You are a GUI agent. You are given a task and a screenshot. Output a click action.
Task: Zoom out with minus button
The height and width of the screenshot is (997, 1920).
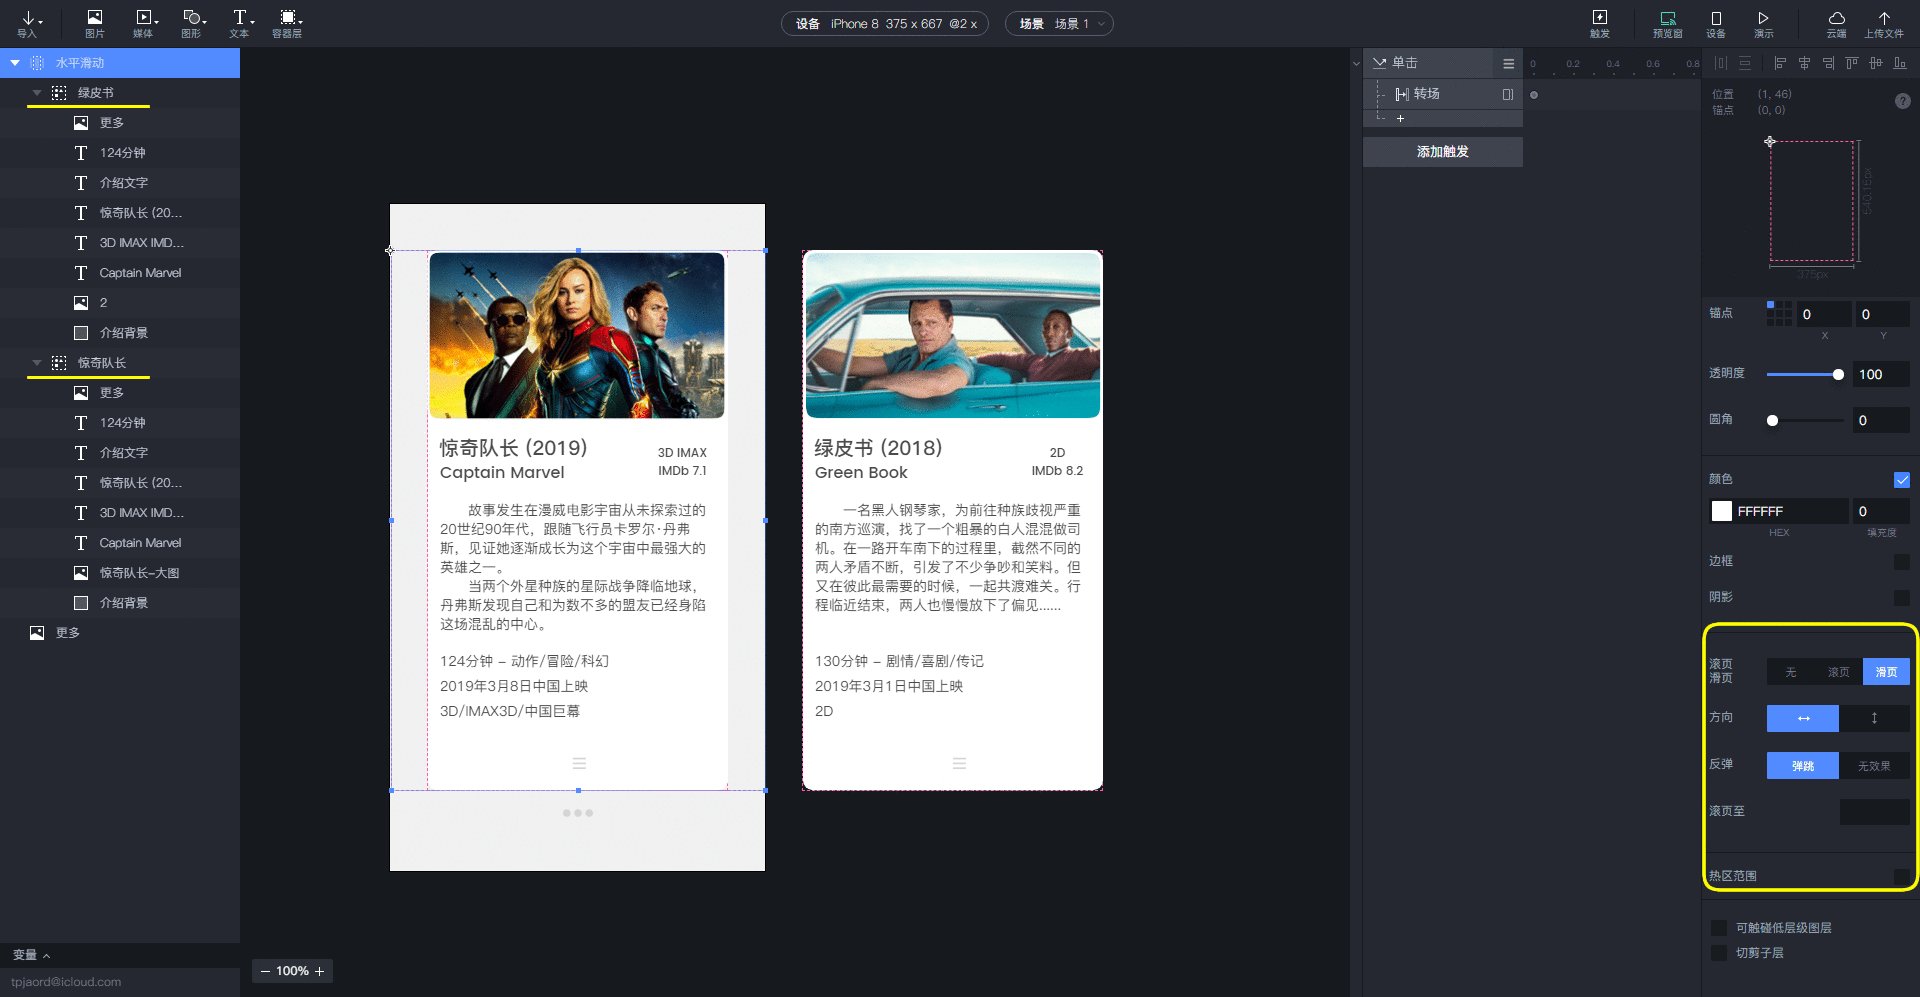[265, 971]
